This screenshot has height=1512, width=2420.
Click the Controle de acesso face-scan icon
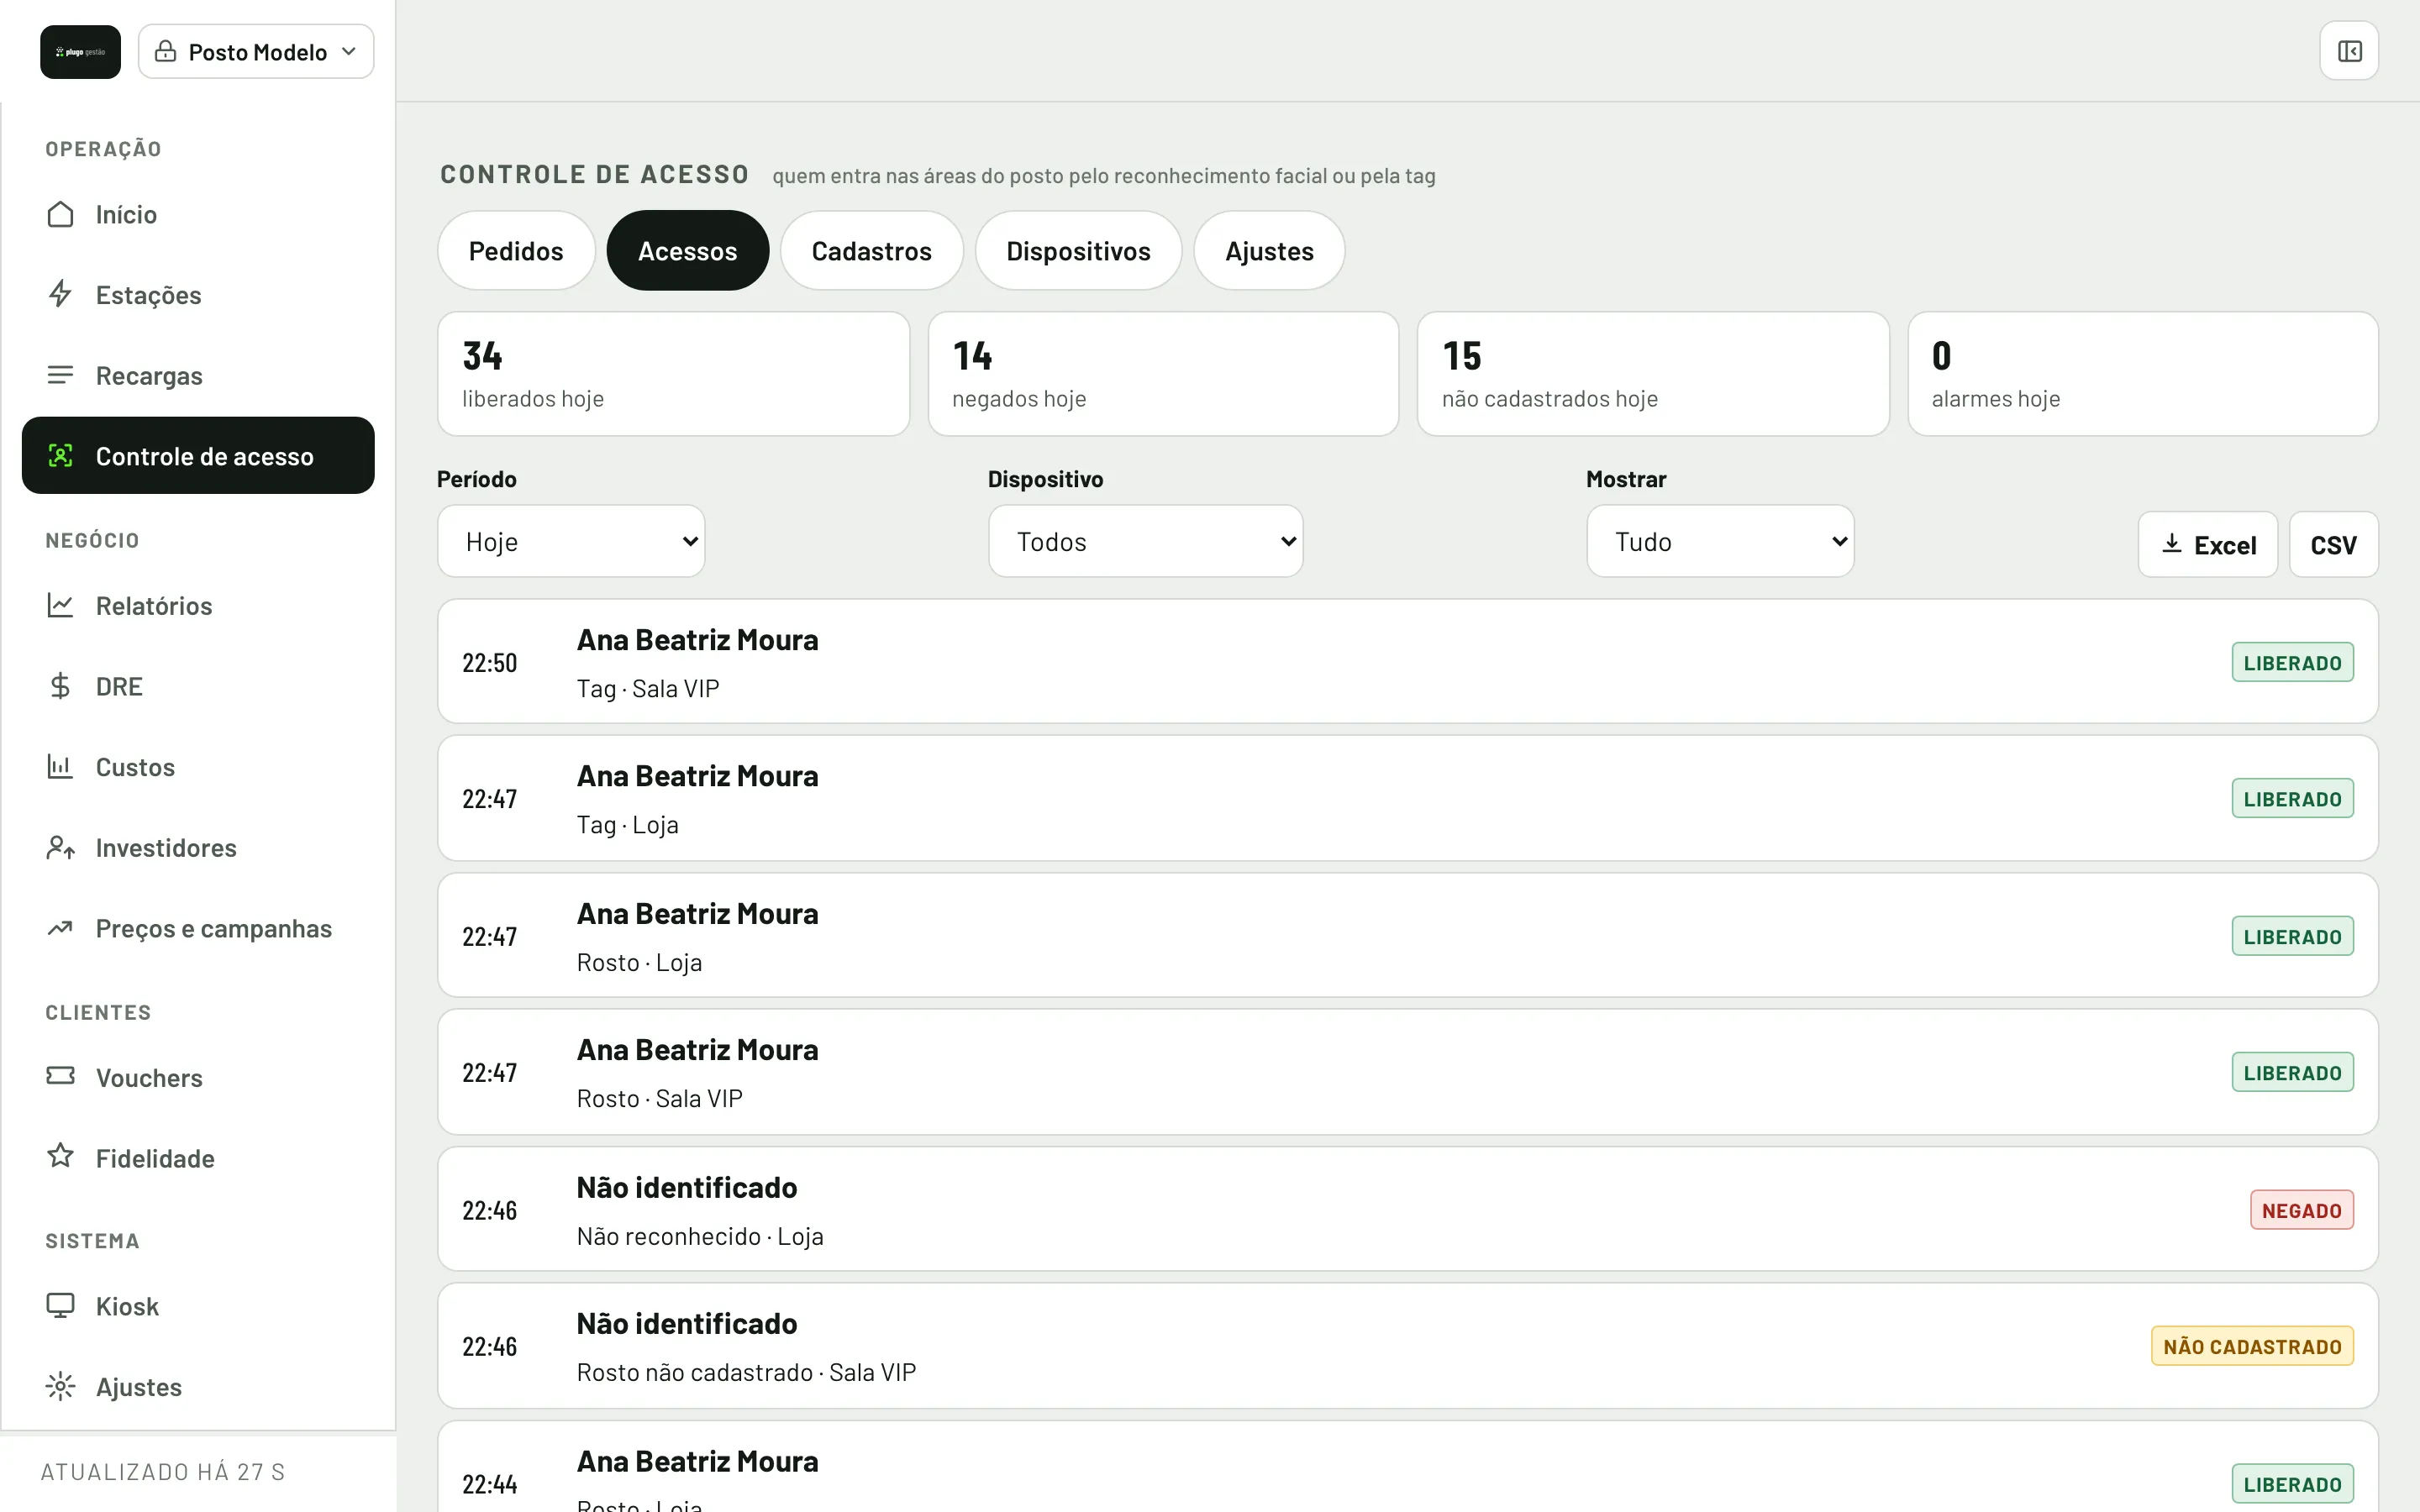[x=60, y=456]
